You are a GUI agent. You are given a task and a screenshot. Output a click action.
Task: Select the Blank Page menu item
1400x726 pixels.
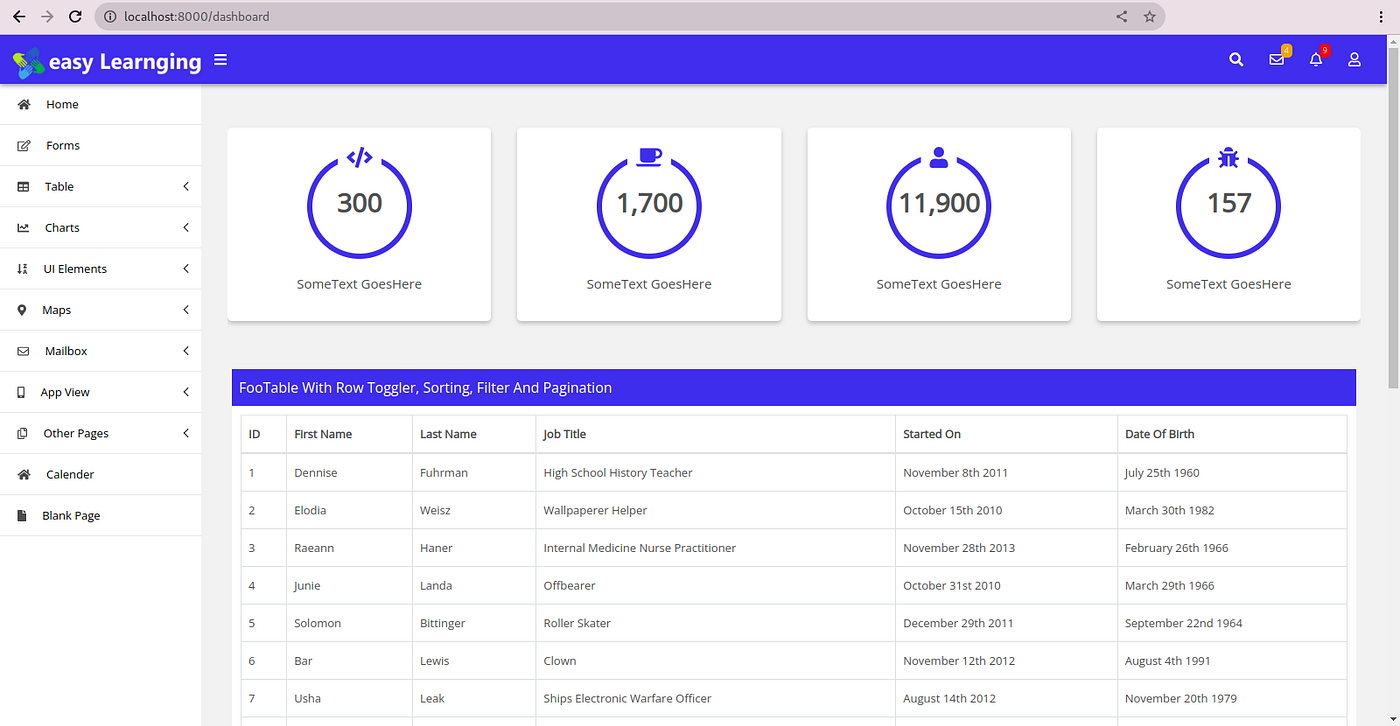(x=100, y=516)
